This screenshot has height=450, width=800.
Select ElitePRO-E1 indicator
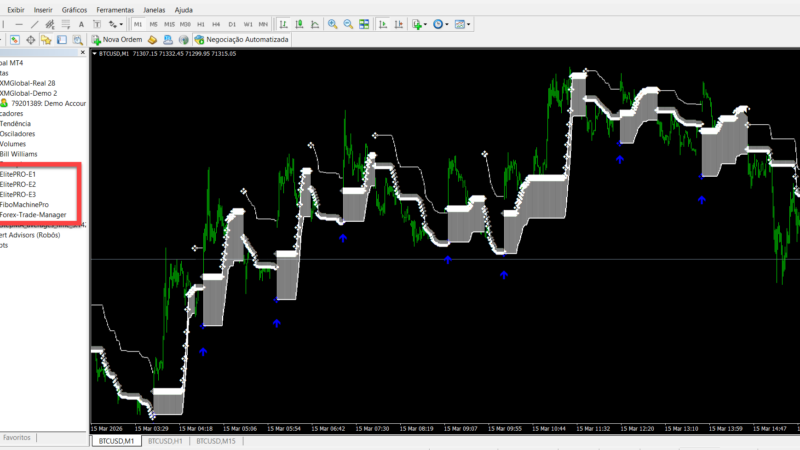(x=18, y=174)
